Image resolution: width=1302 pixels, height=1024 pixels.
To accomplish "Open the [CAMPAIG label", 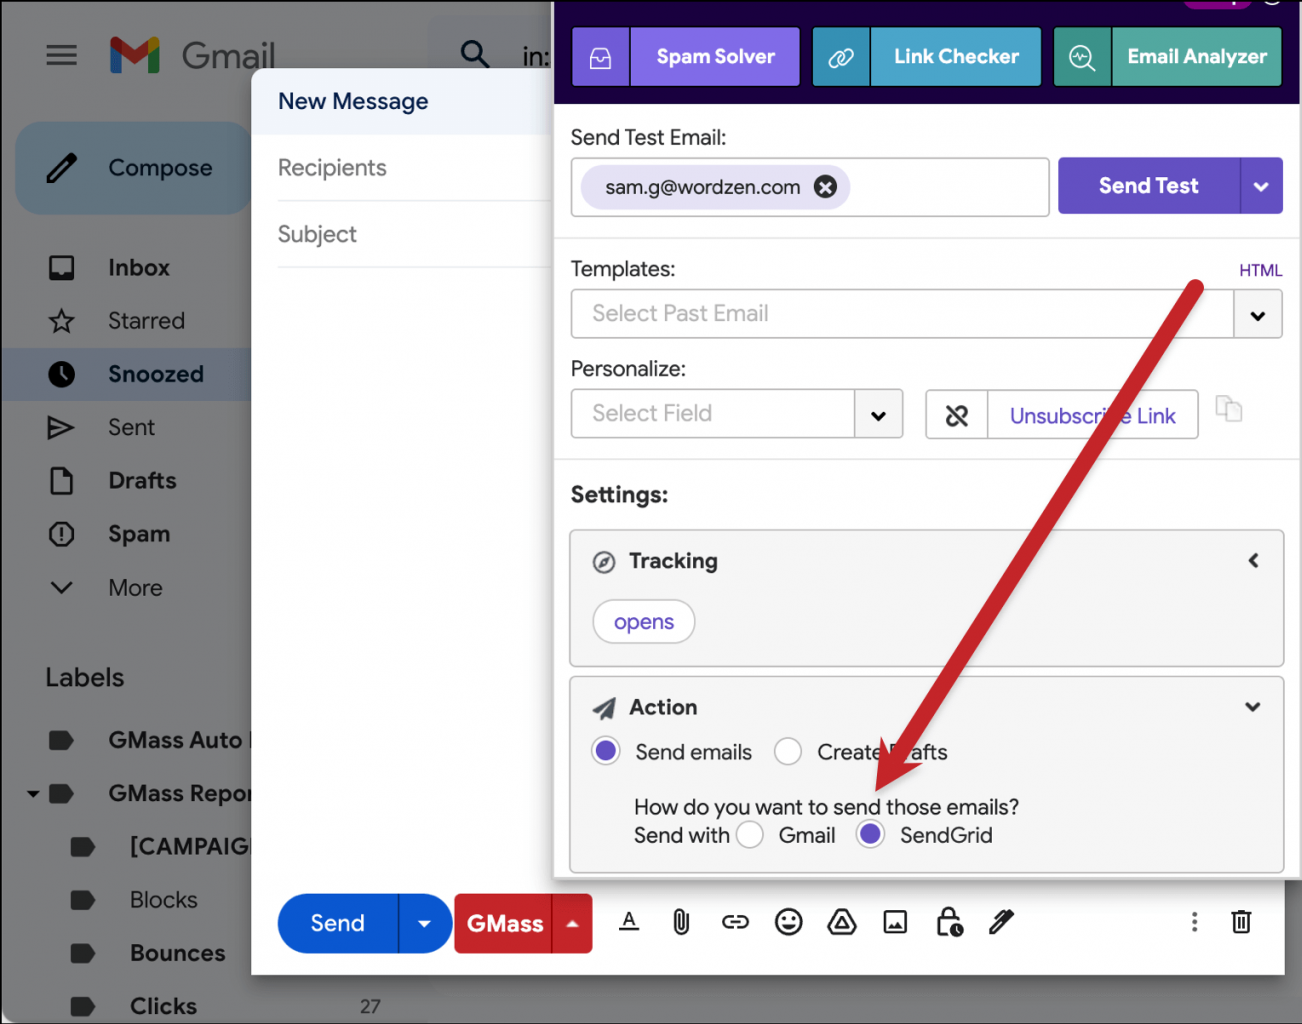I will click(x=189, y=846).
